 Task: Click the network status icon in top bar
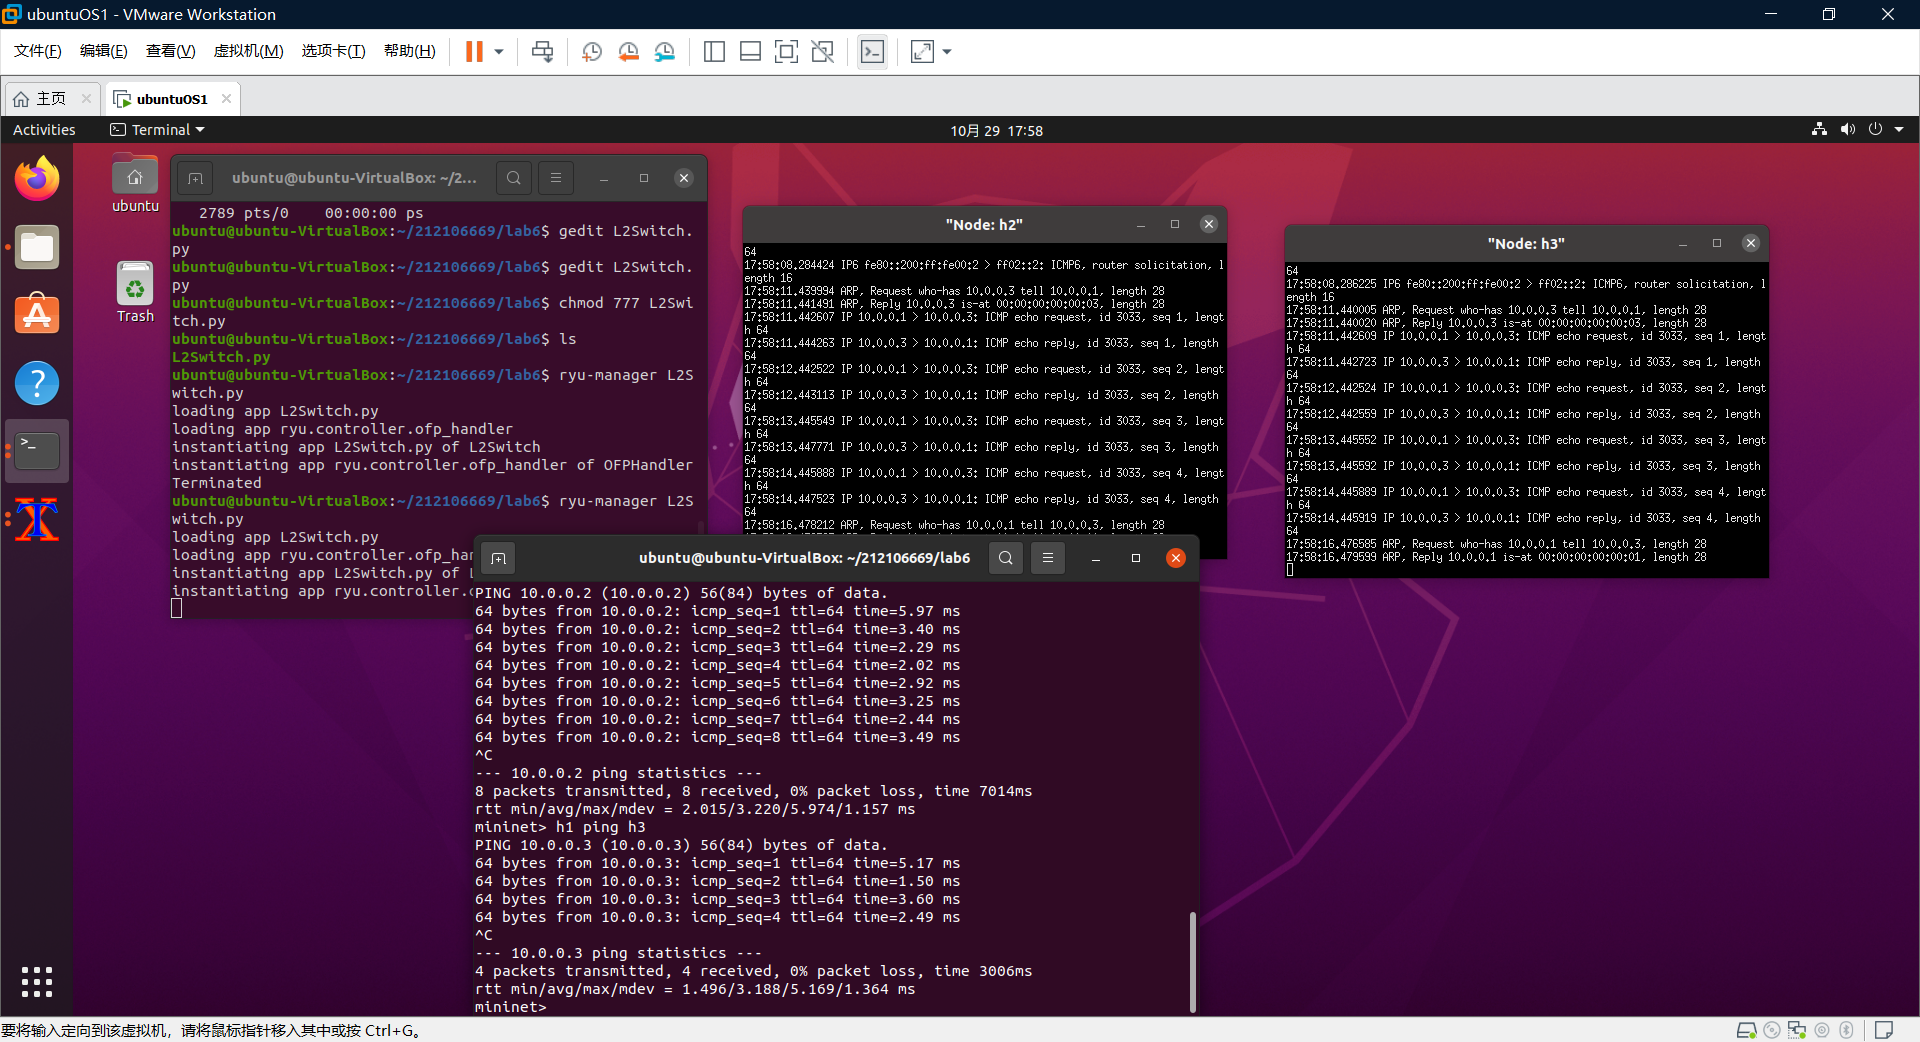pyautogui.click(x=1819, y=129)
